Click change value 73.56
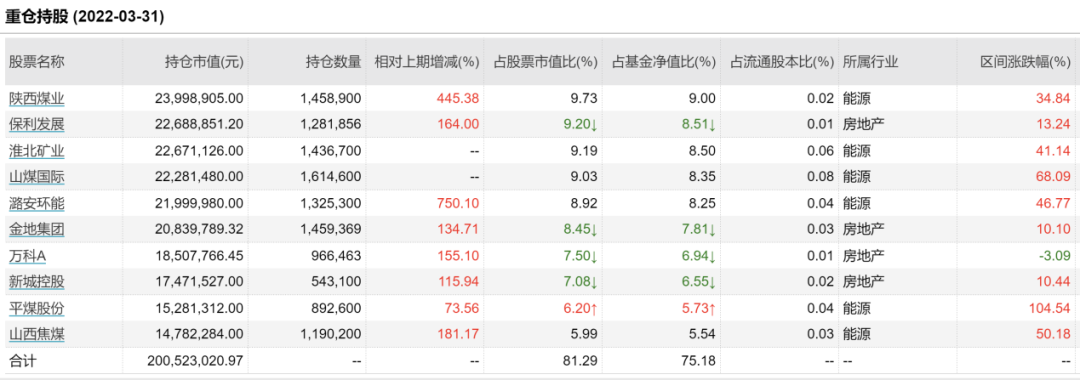The image size is (1080, 380). click(461, 308)
